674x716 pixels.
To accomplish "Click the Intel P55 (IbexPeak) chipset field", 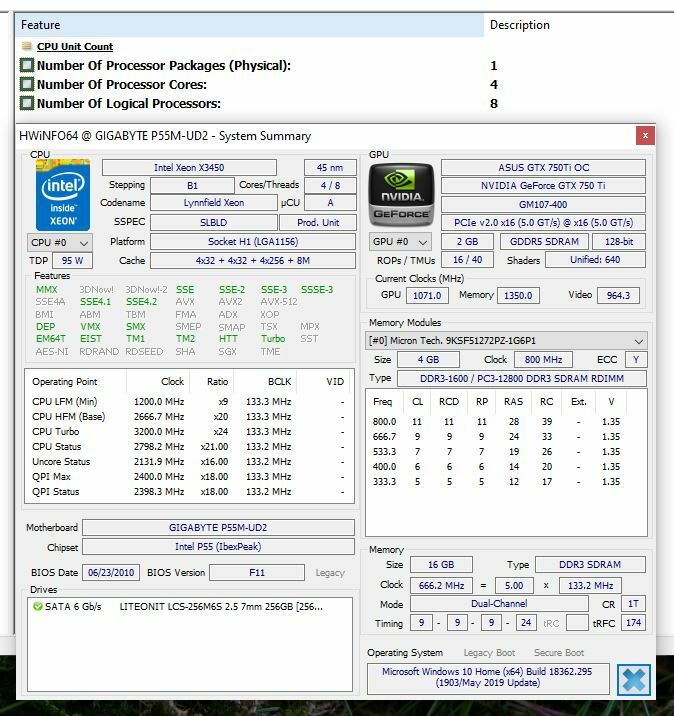I will point(218,547).
